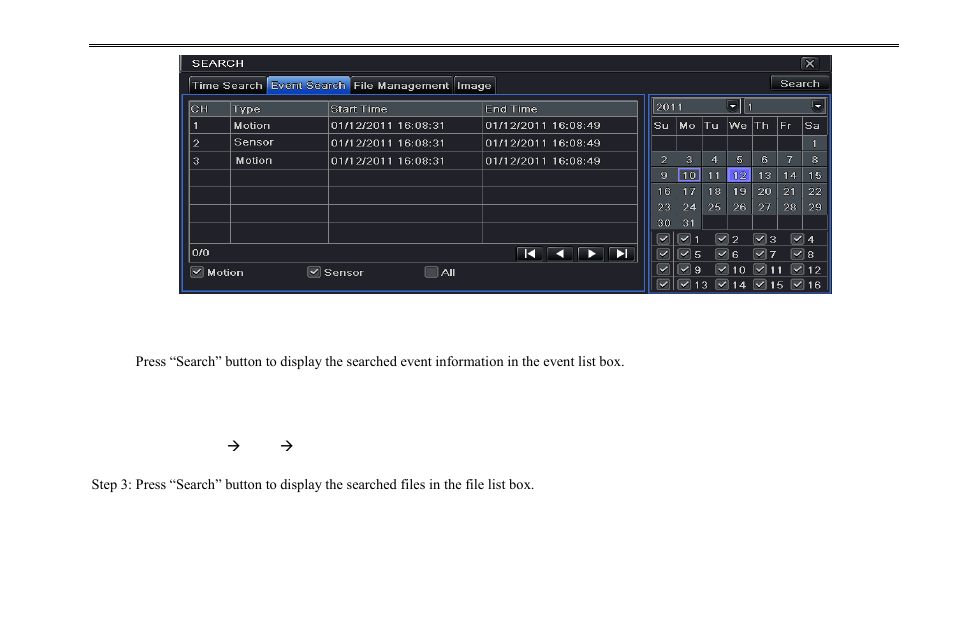This screenshot has height=636, width=954.
Task: Select calendar day 25
Action: (714, 207)
